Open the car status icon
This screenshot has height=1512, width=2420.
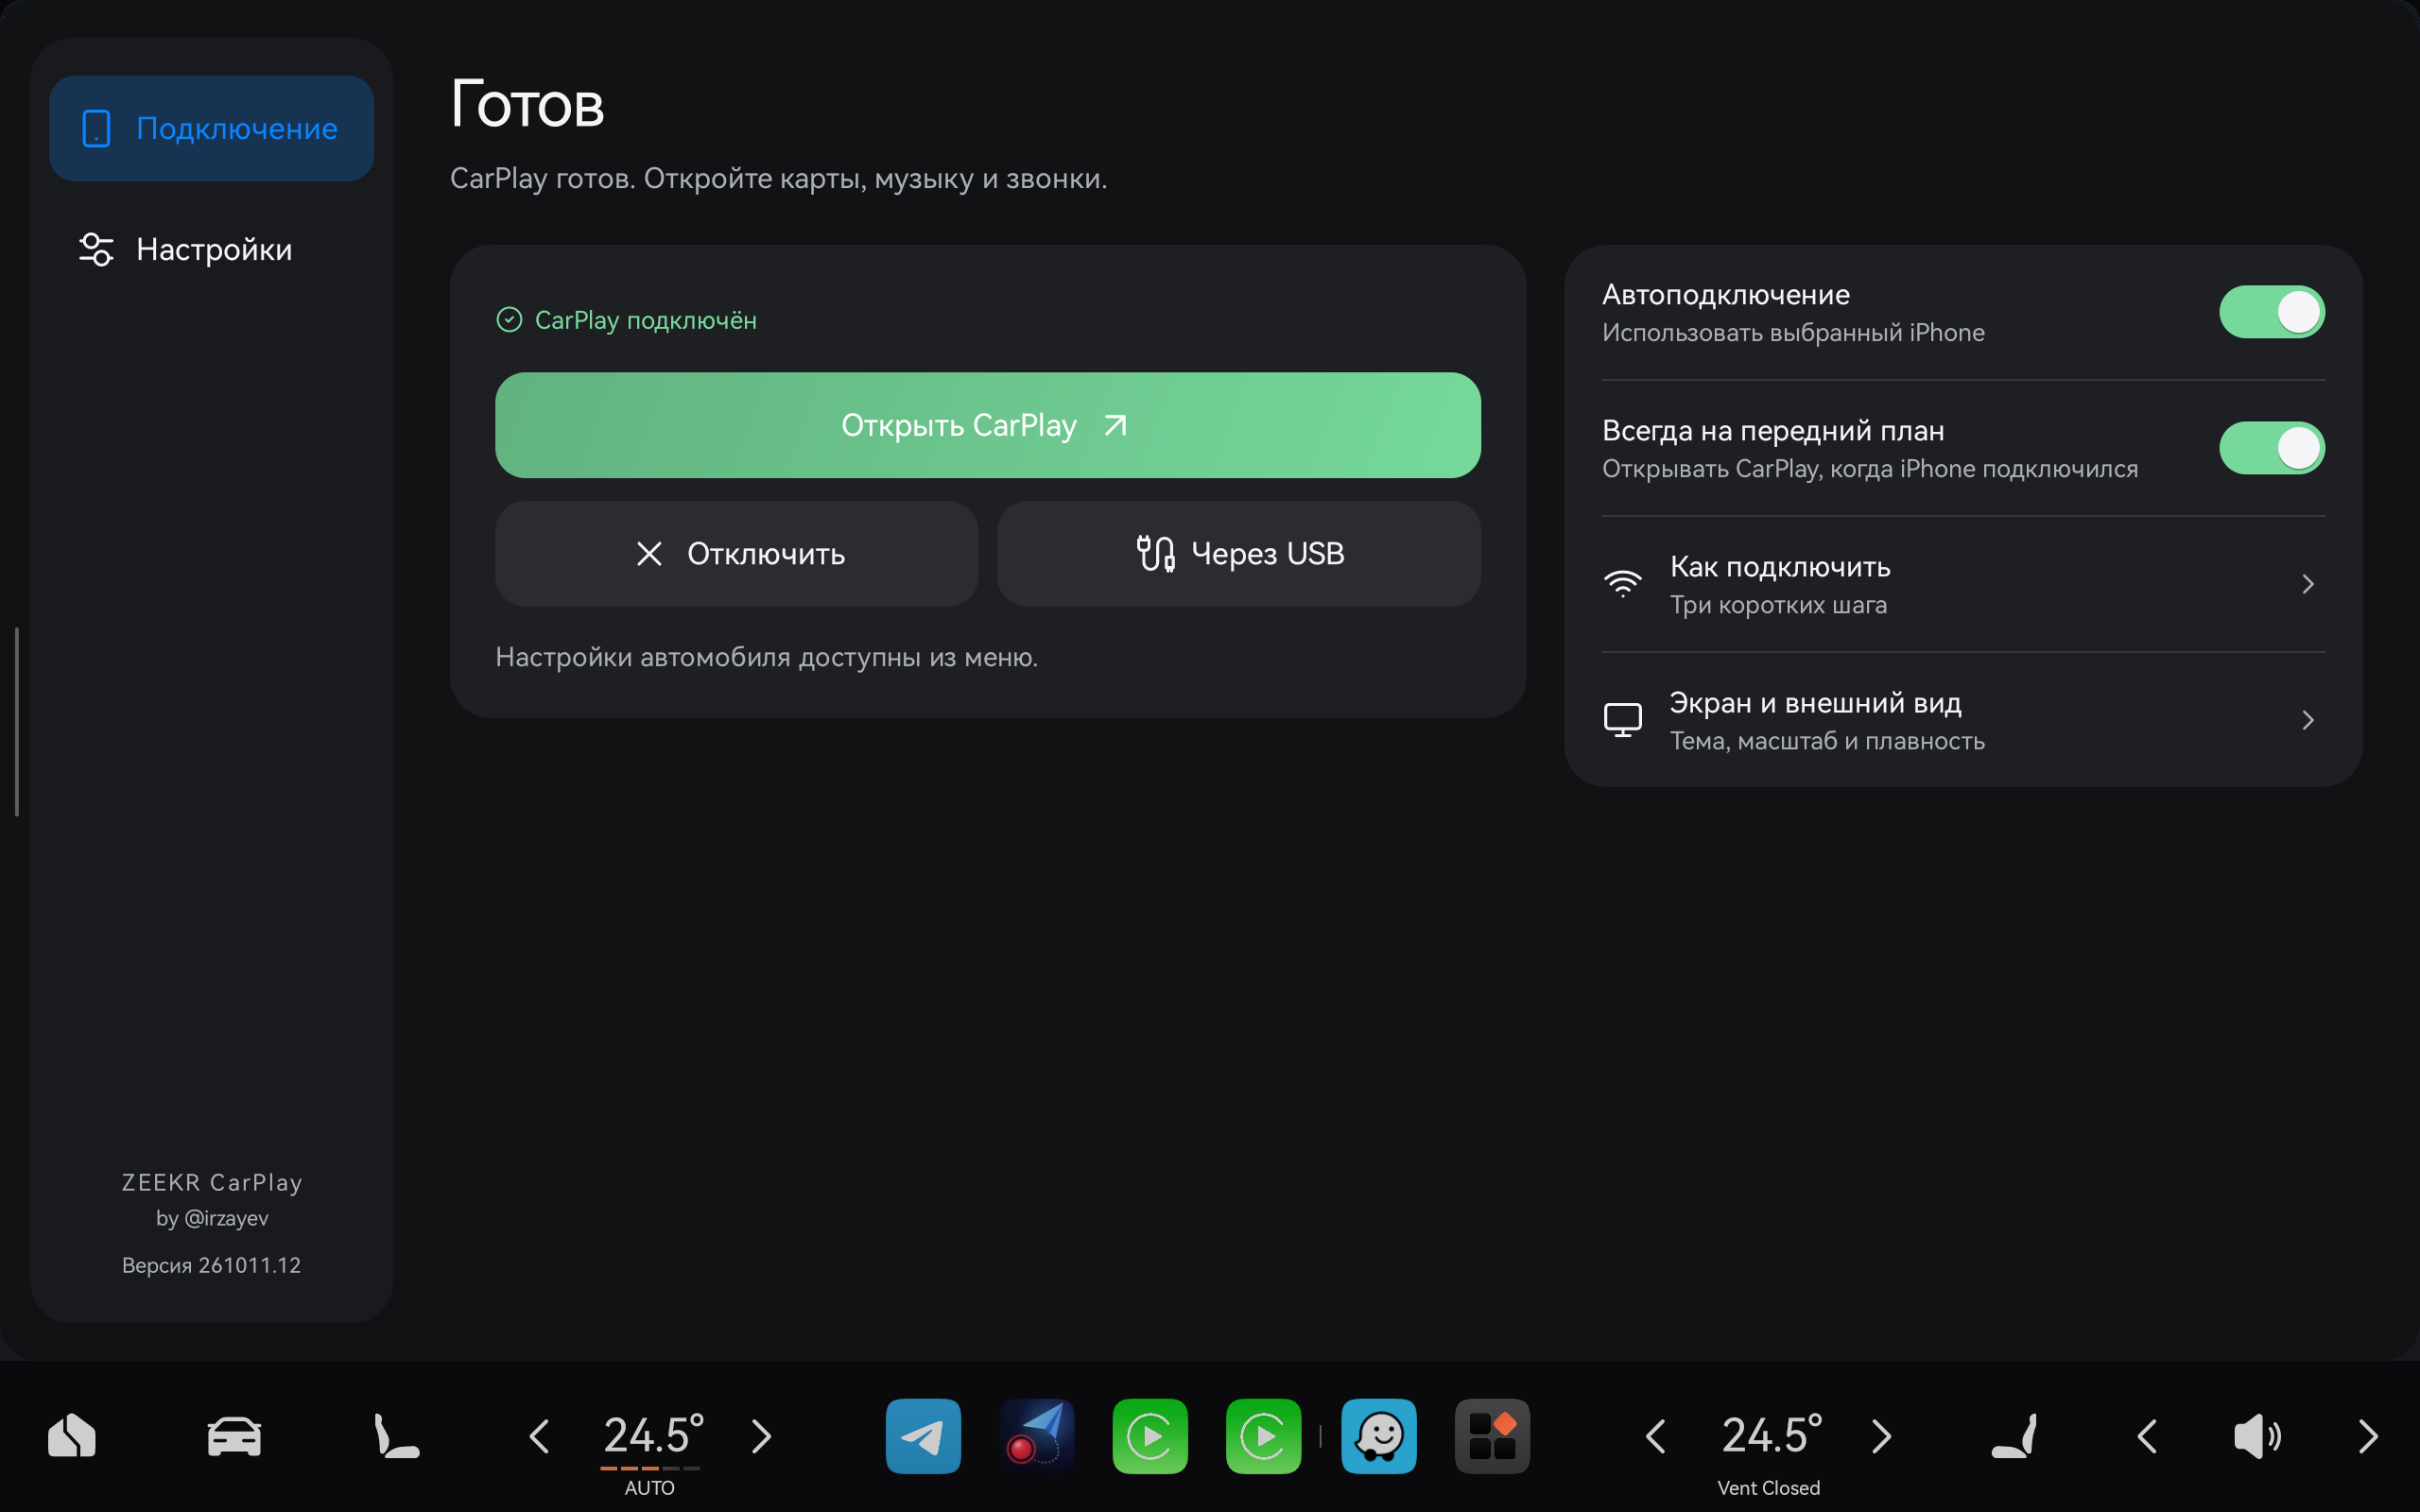[234, 1436]
